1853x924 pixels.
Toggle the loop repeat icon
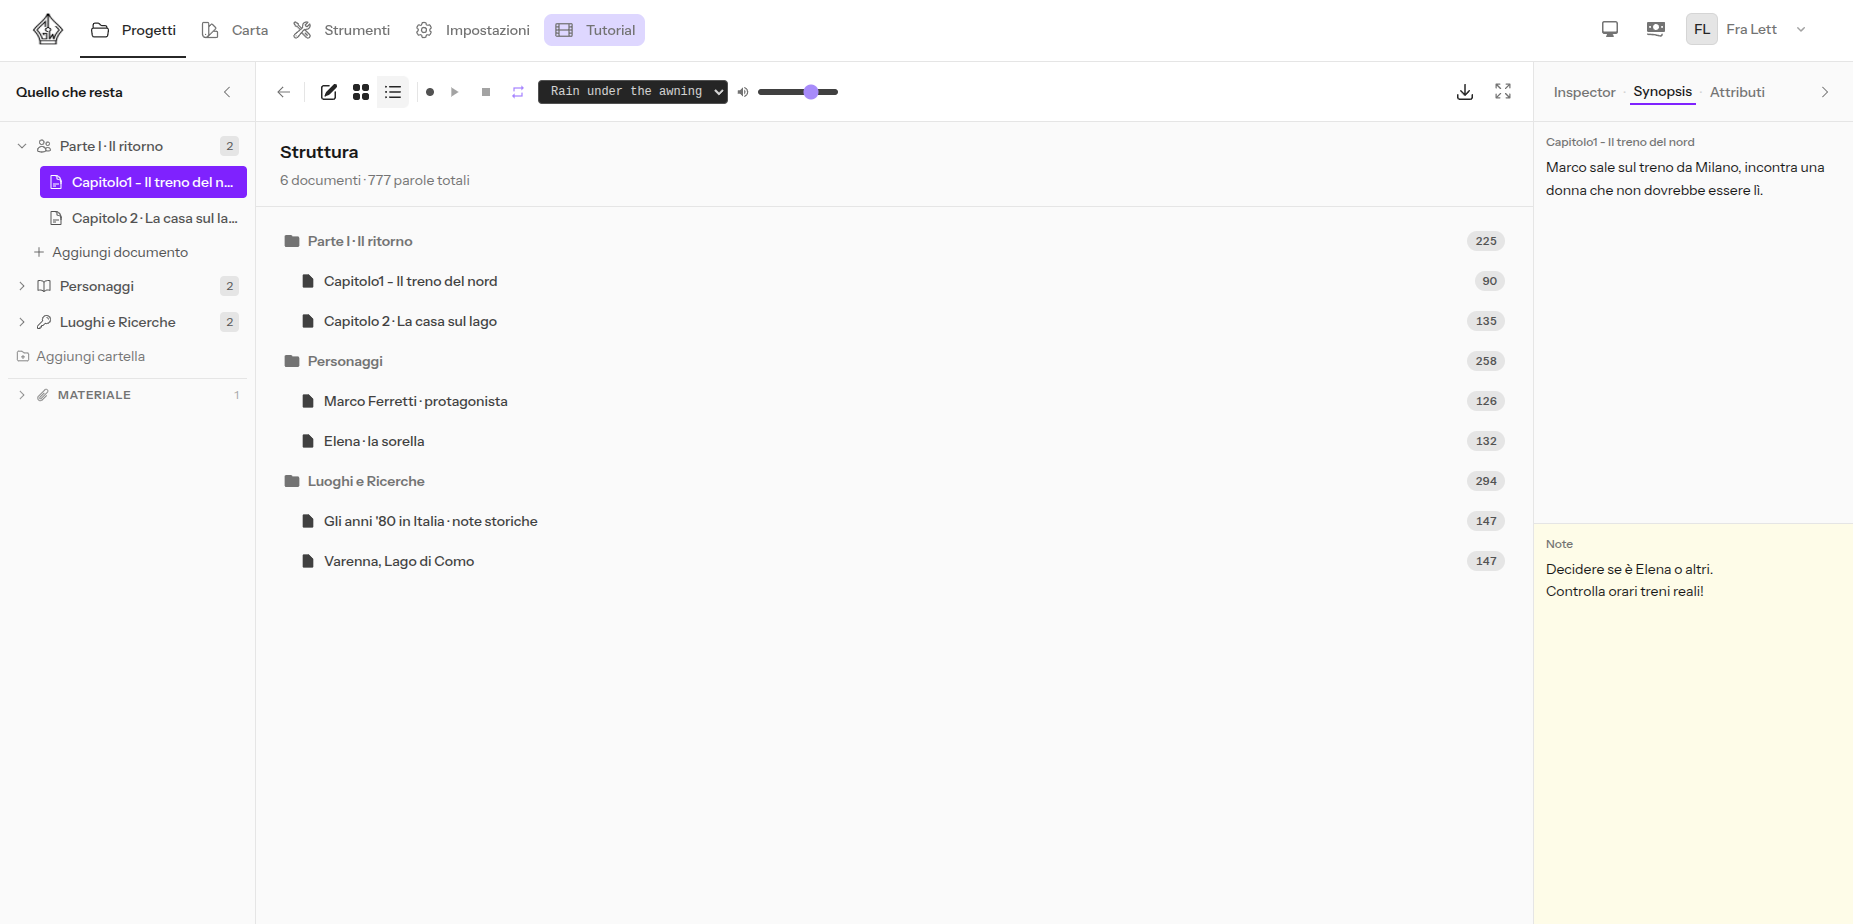click(x=518, y=92)
